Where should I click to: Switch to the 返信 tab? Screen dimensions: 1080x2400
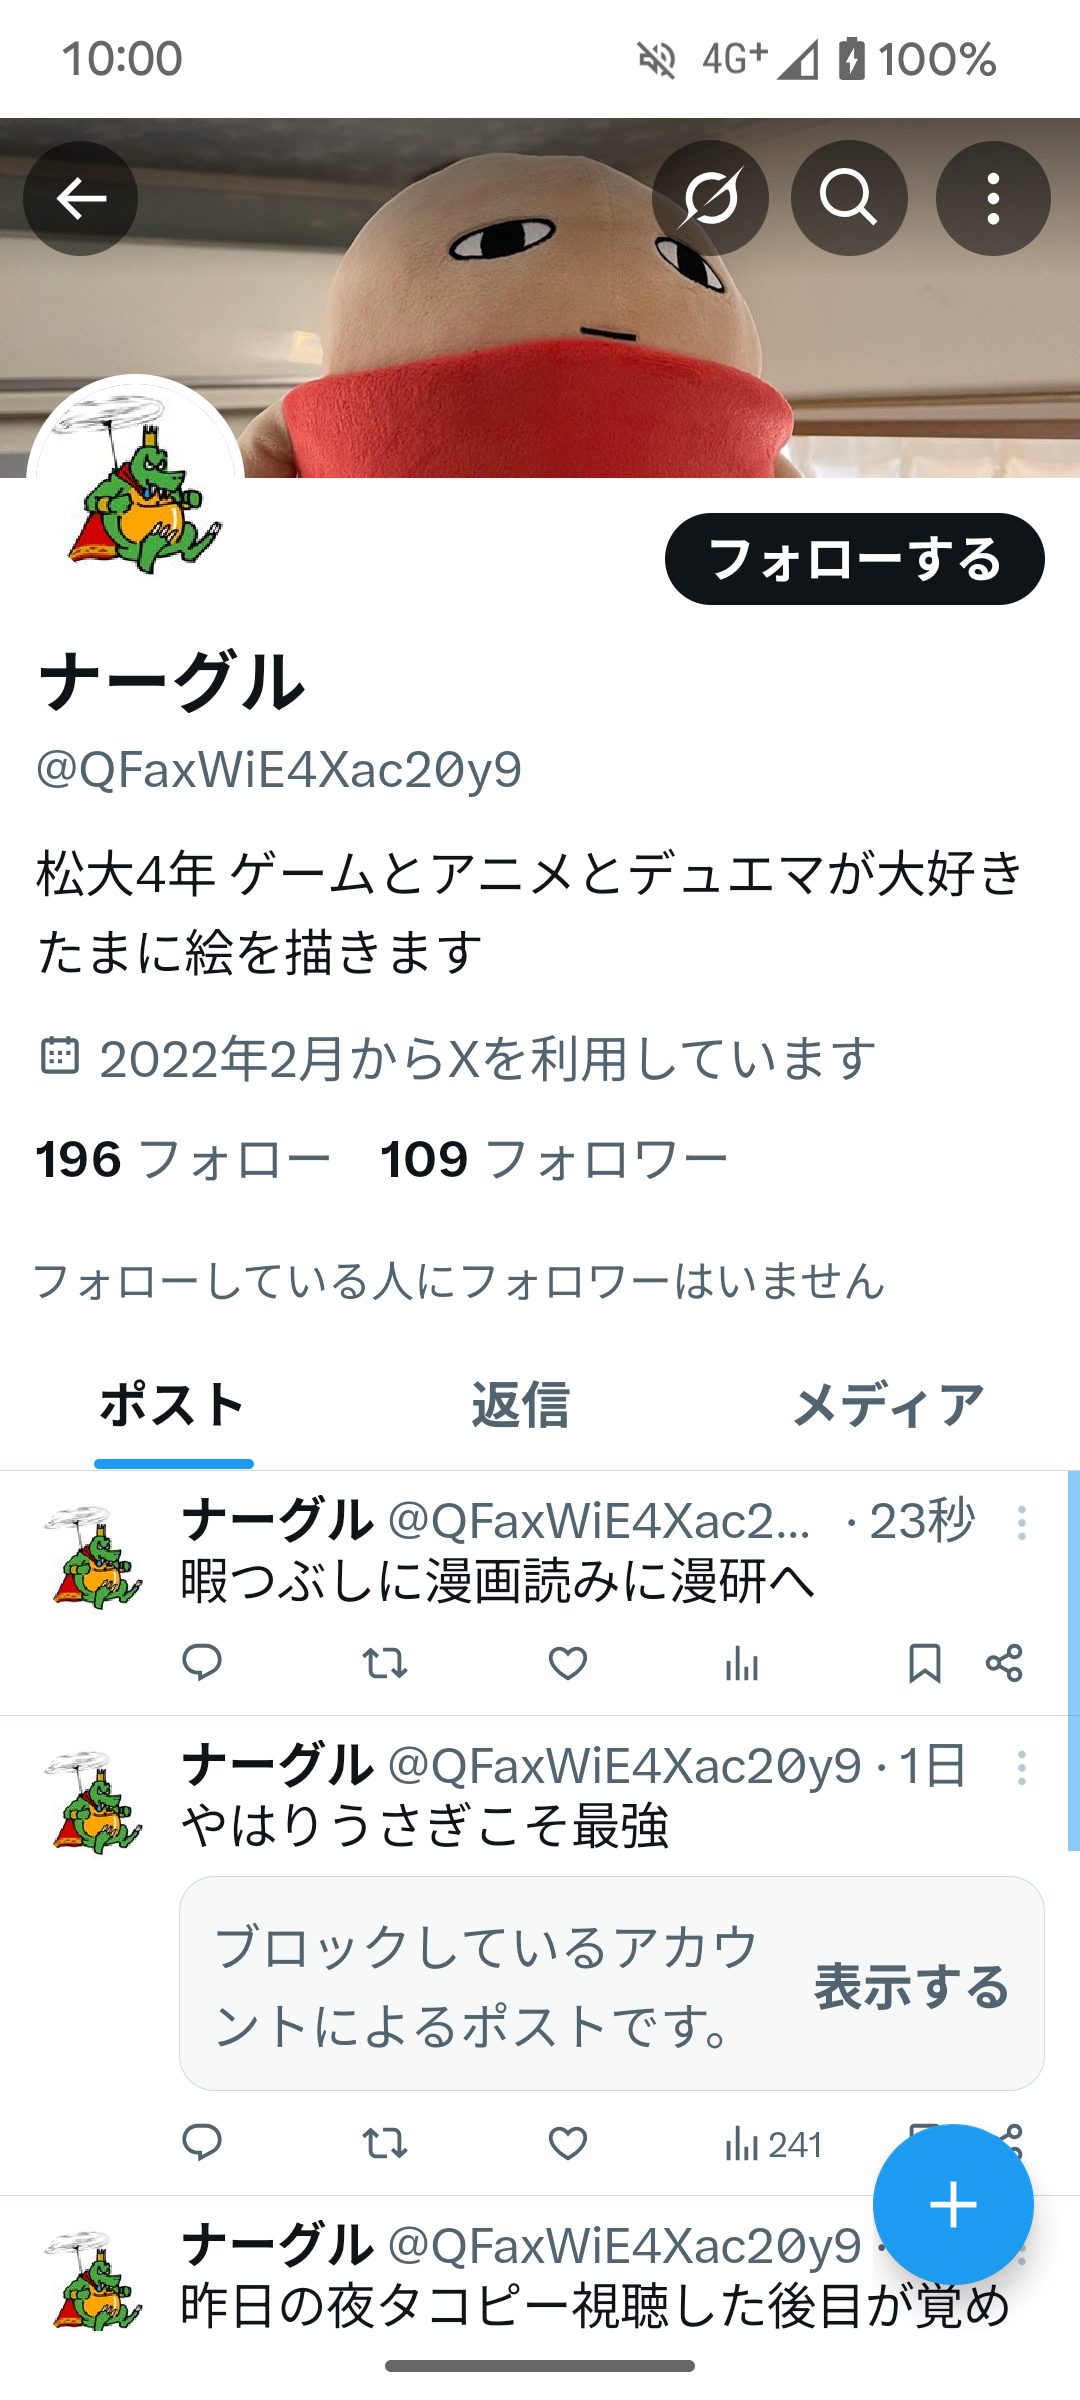tap(520, 1405)
